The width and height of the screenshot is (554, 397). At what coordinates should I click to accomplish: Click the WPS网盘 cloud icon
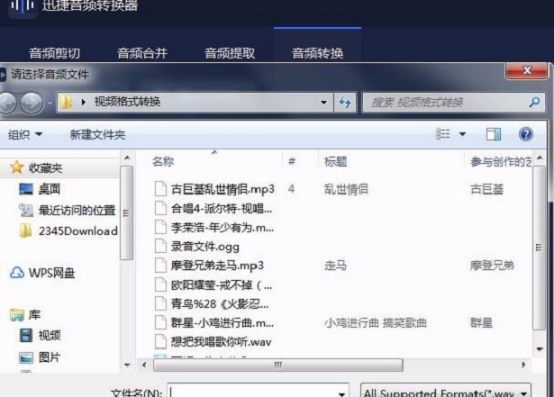click(x=17, y=273)
